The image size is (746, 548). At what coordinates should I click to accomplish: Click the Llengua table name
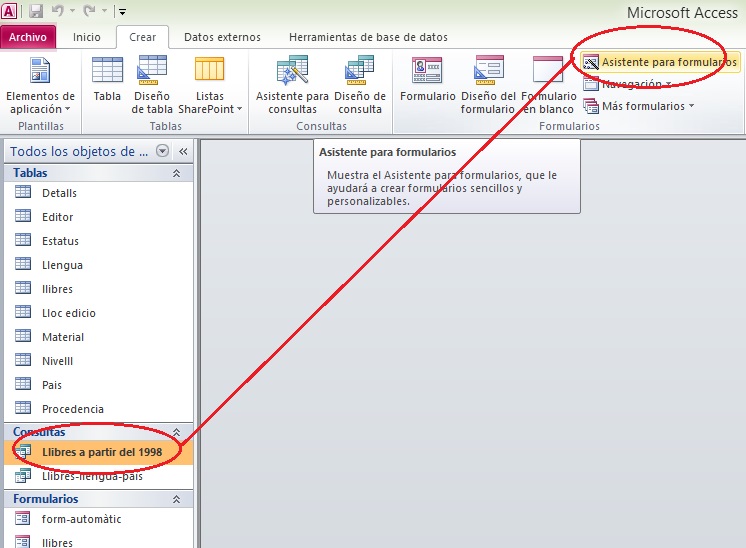coord(62,265)
